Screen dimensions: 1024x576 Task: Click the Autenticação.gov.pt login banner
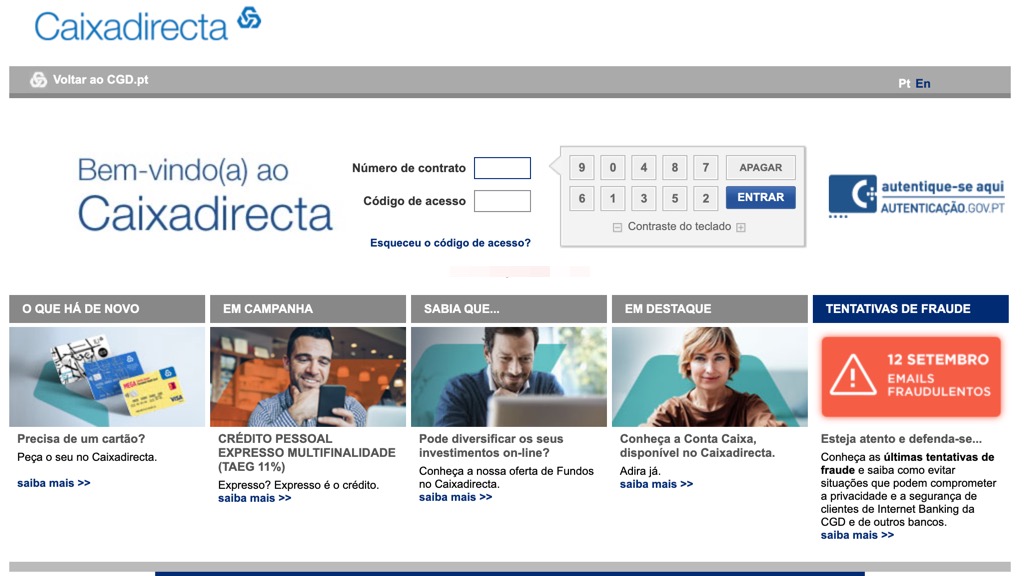(x=916, y=197)
